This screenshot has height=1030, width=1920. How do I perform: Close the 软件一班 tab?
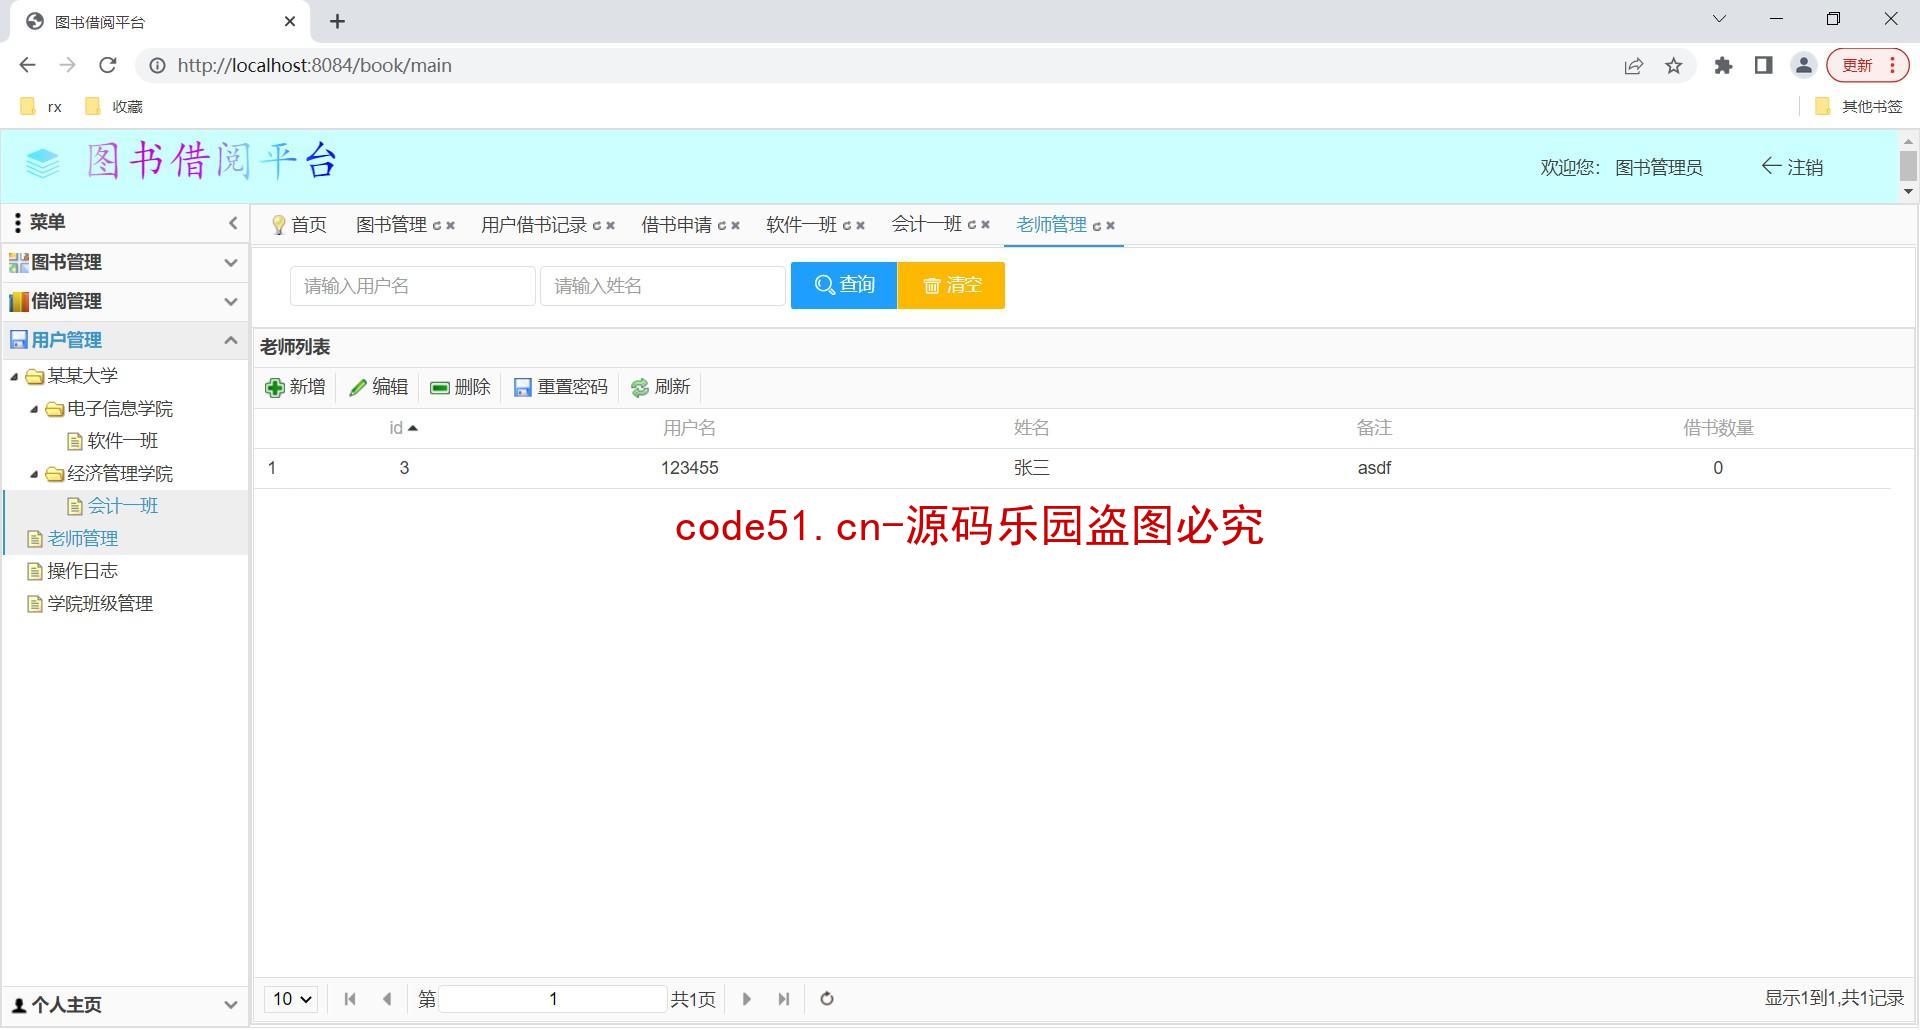point(861,226)
